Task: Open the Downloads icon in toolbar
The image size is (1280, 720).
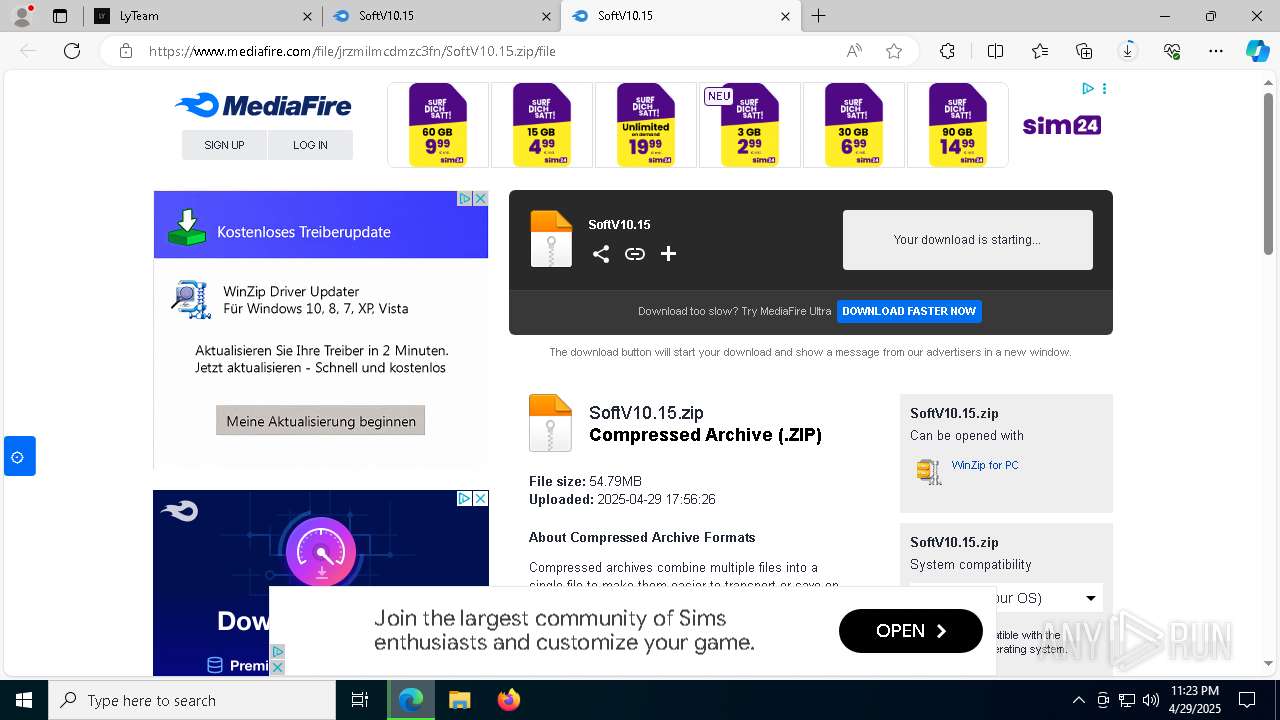Action: click(1128, 51)
